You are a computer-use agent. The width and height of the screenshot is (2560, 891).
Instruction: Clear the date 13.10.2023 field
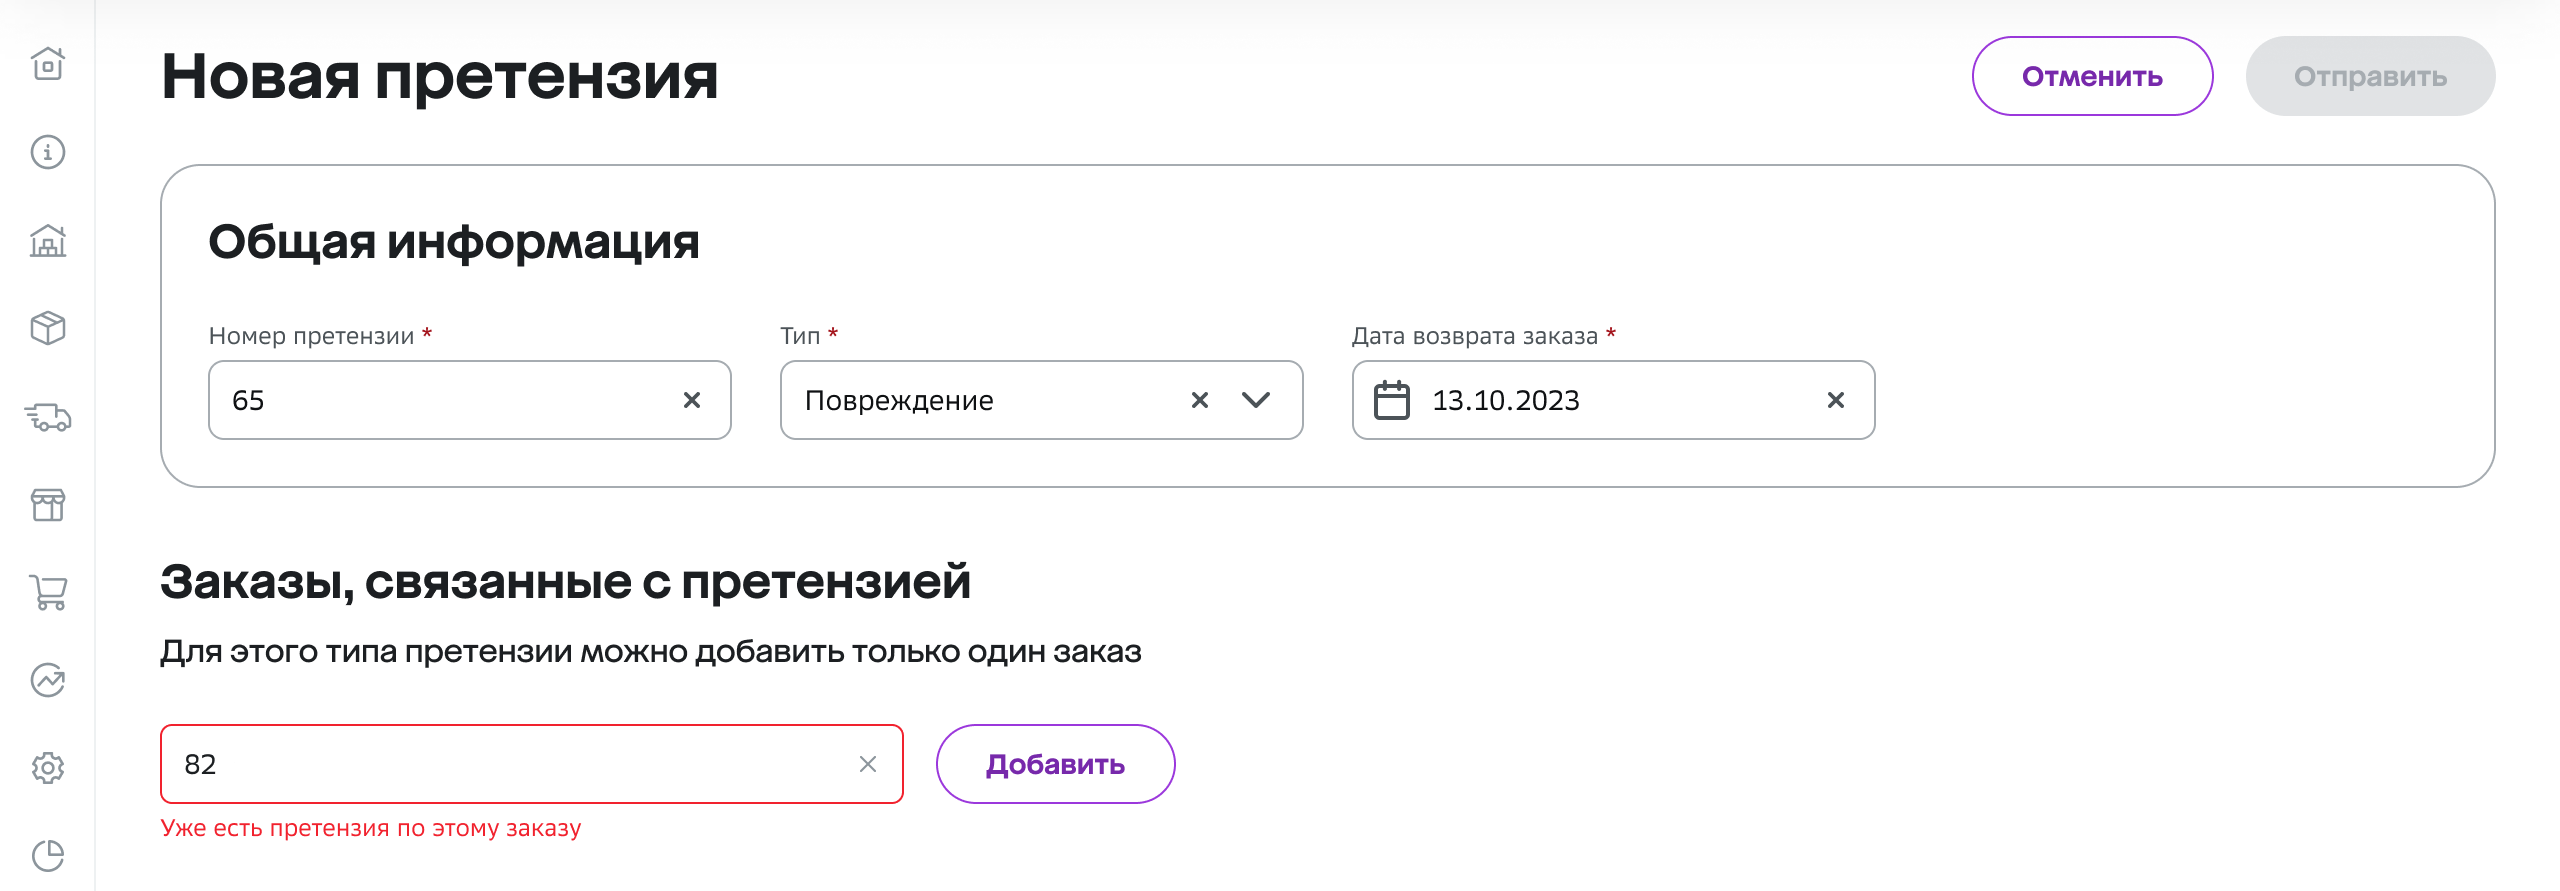click(x=1836, y=400)
